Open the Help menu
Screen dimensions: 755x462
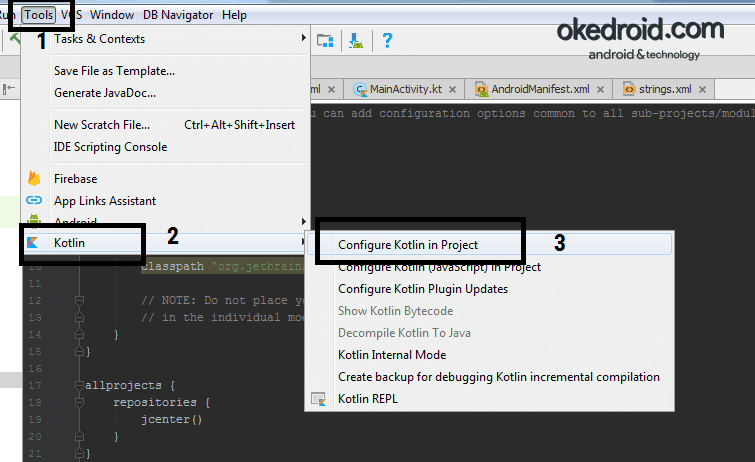tap(234, 15)
